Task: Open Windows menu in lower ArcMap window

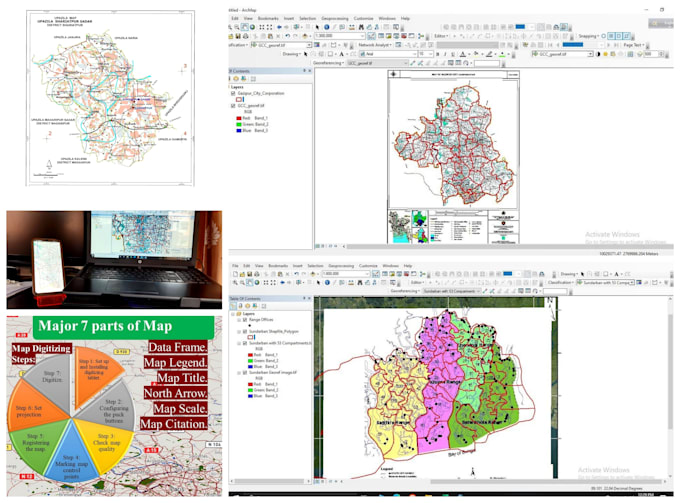Action: (390, 266)
